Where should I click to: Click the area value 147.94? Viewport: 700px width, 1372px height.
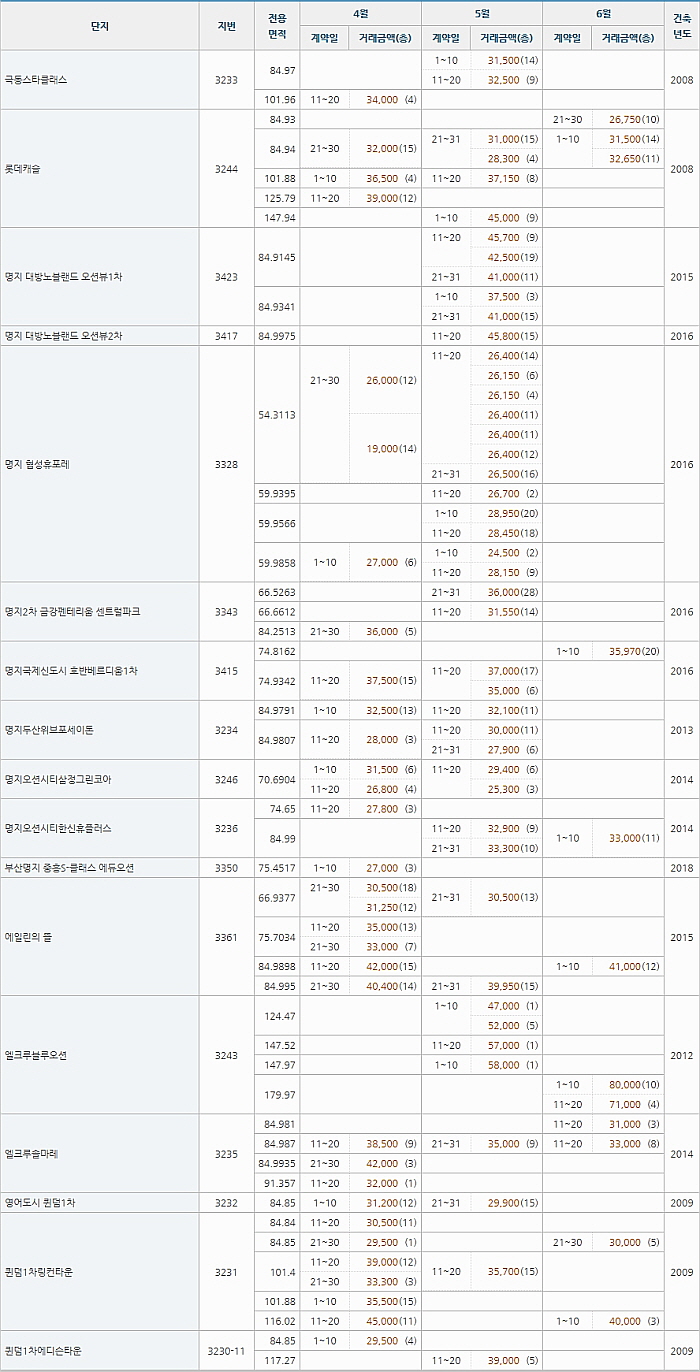280,218
